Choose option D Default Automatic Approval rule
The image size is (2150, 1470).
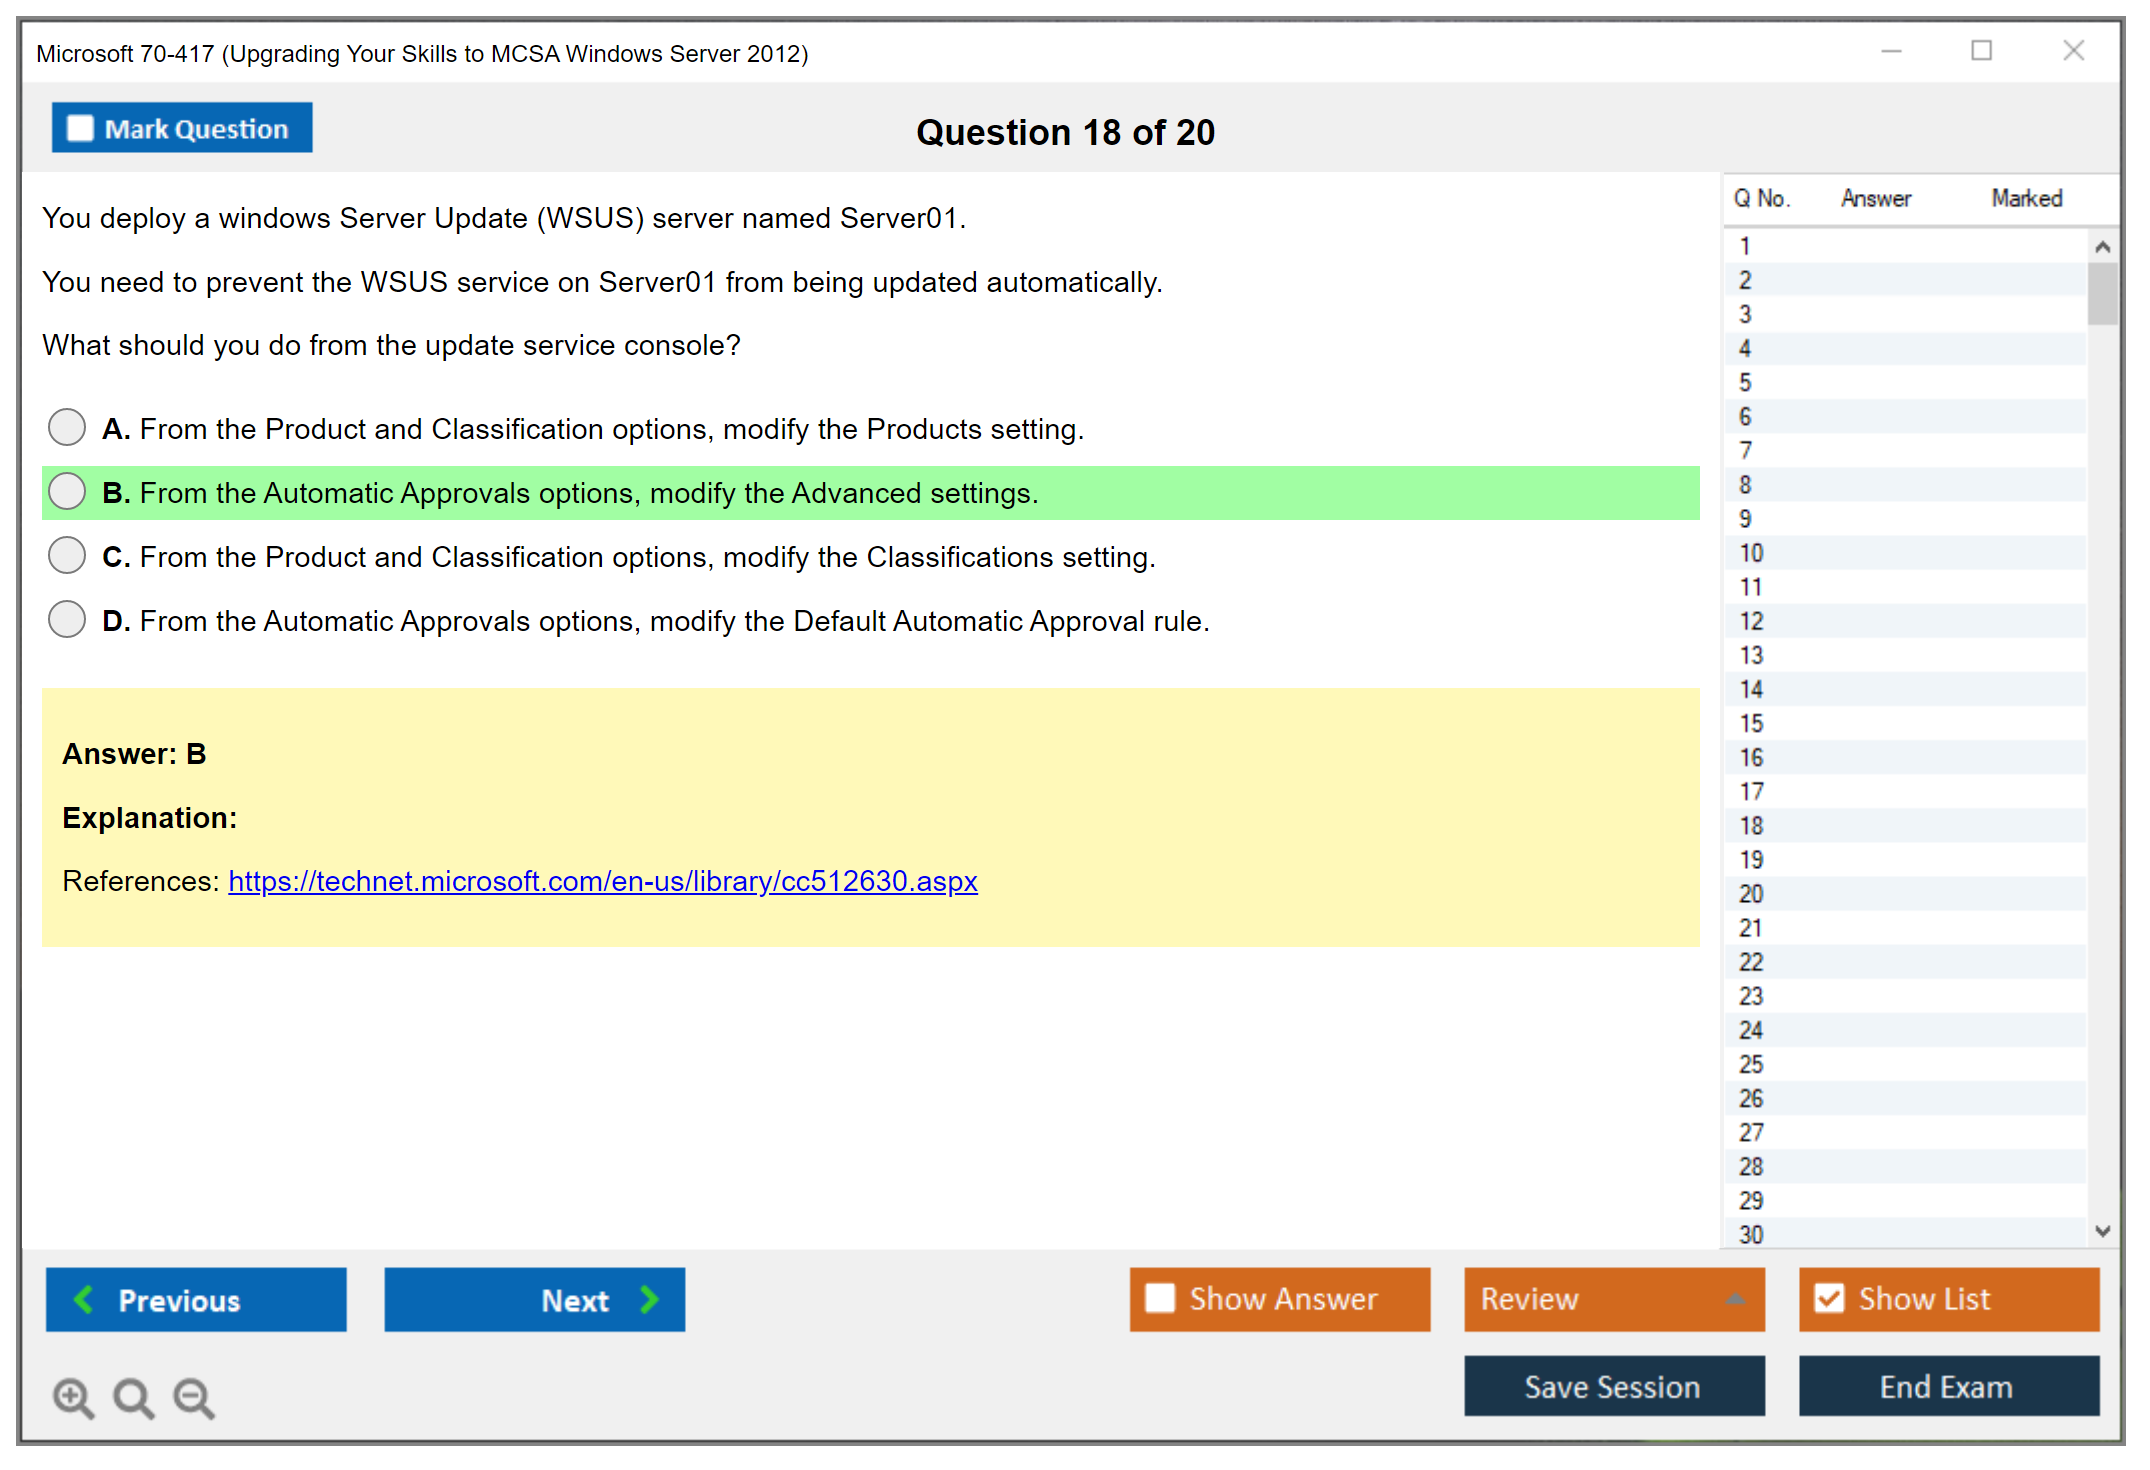[67, 619]
